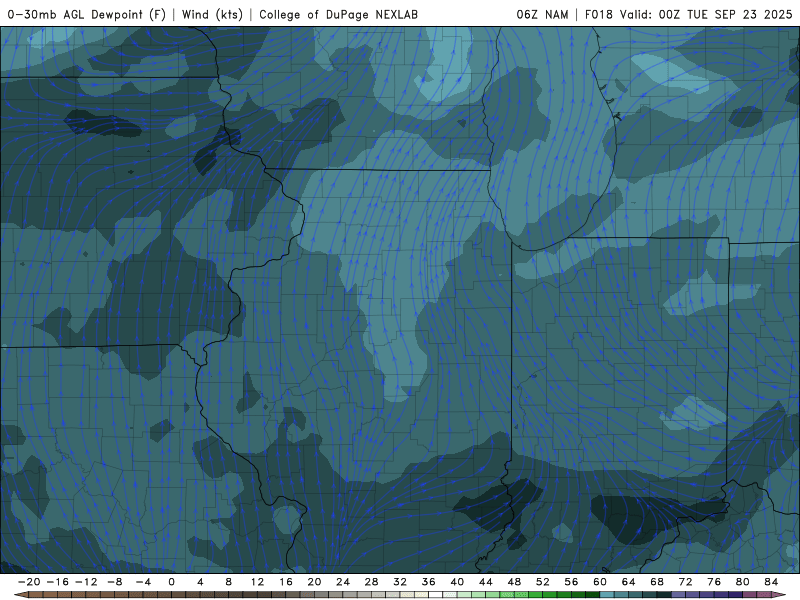Click the 16 legend value
Viewport: 800px width, 600px height.
tap(286, 582)
